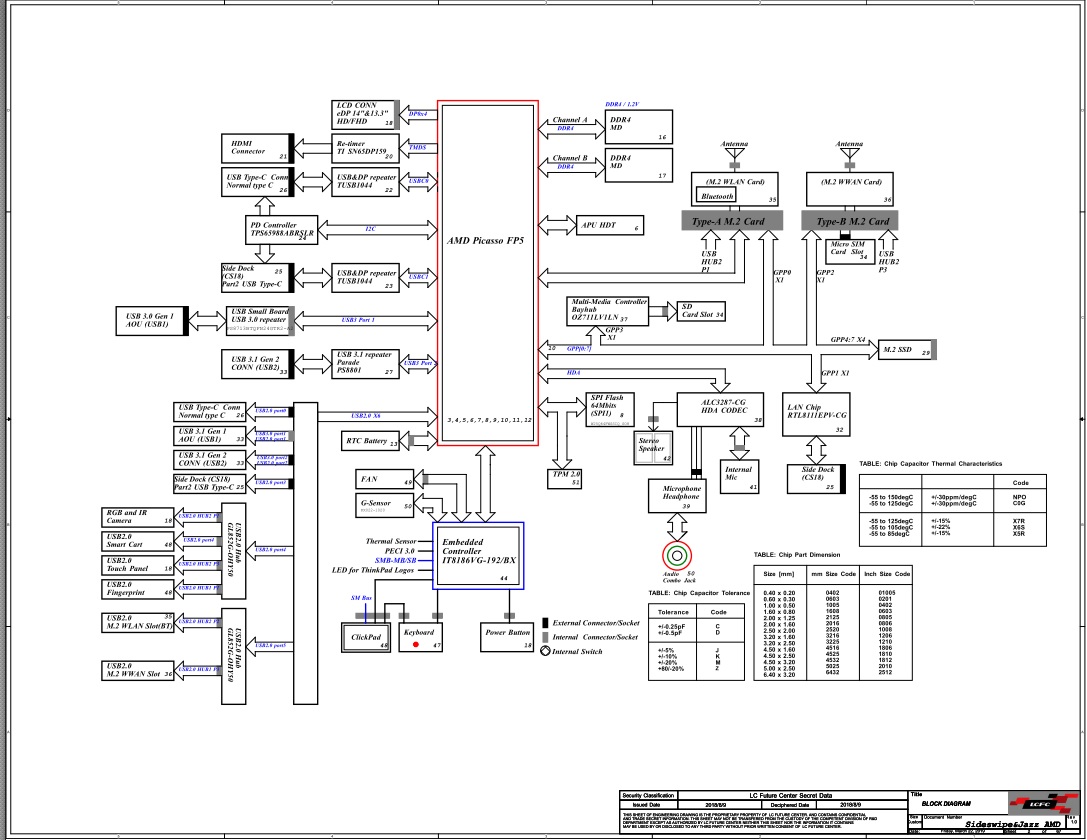This screenshot has width=1087, height=840.
Task: Click the TPM 2.0 block
Action: pos(566,476)
